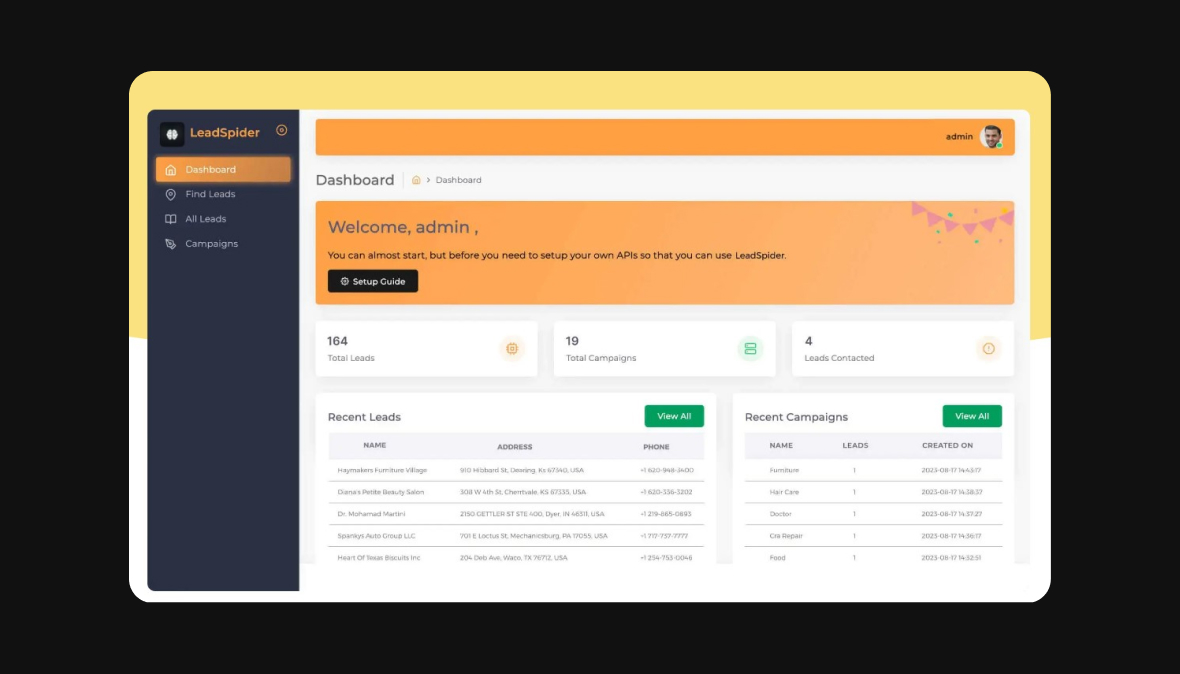Click the LeadSpider logo icon

172,134
